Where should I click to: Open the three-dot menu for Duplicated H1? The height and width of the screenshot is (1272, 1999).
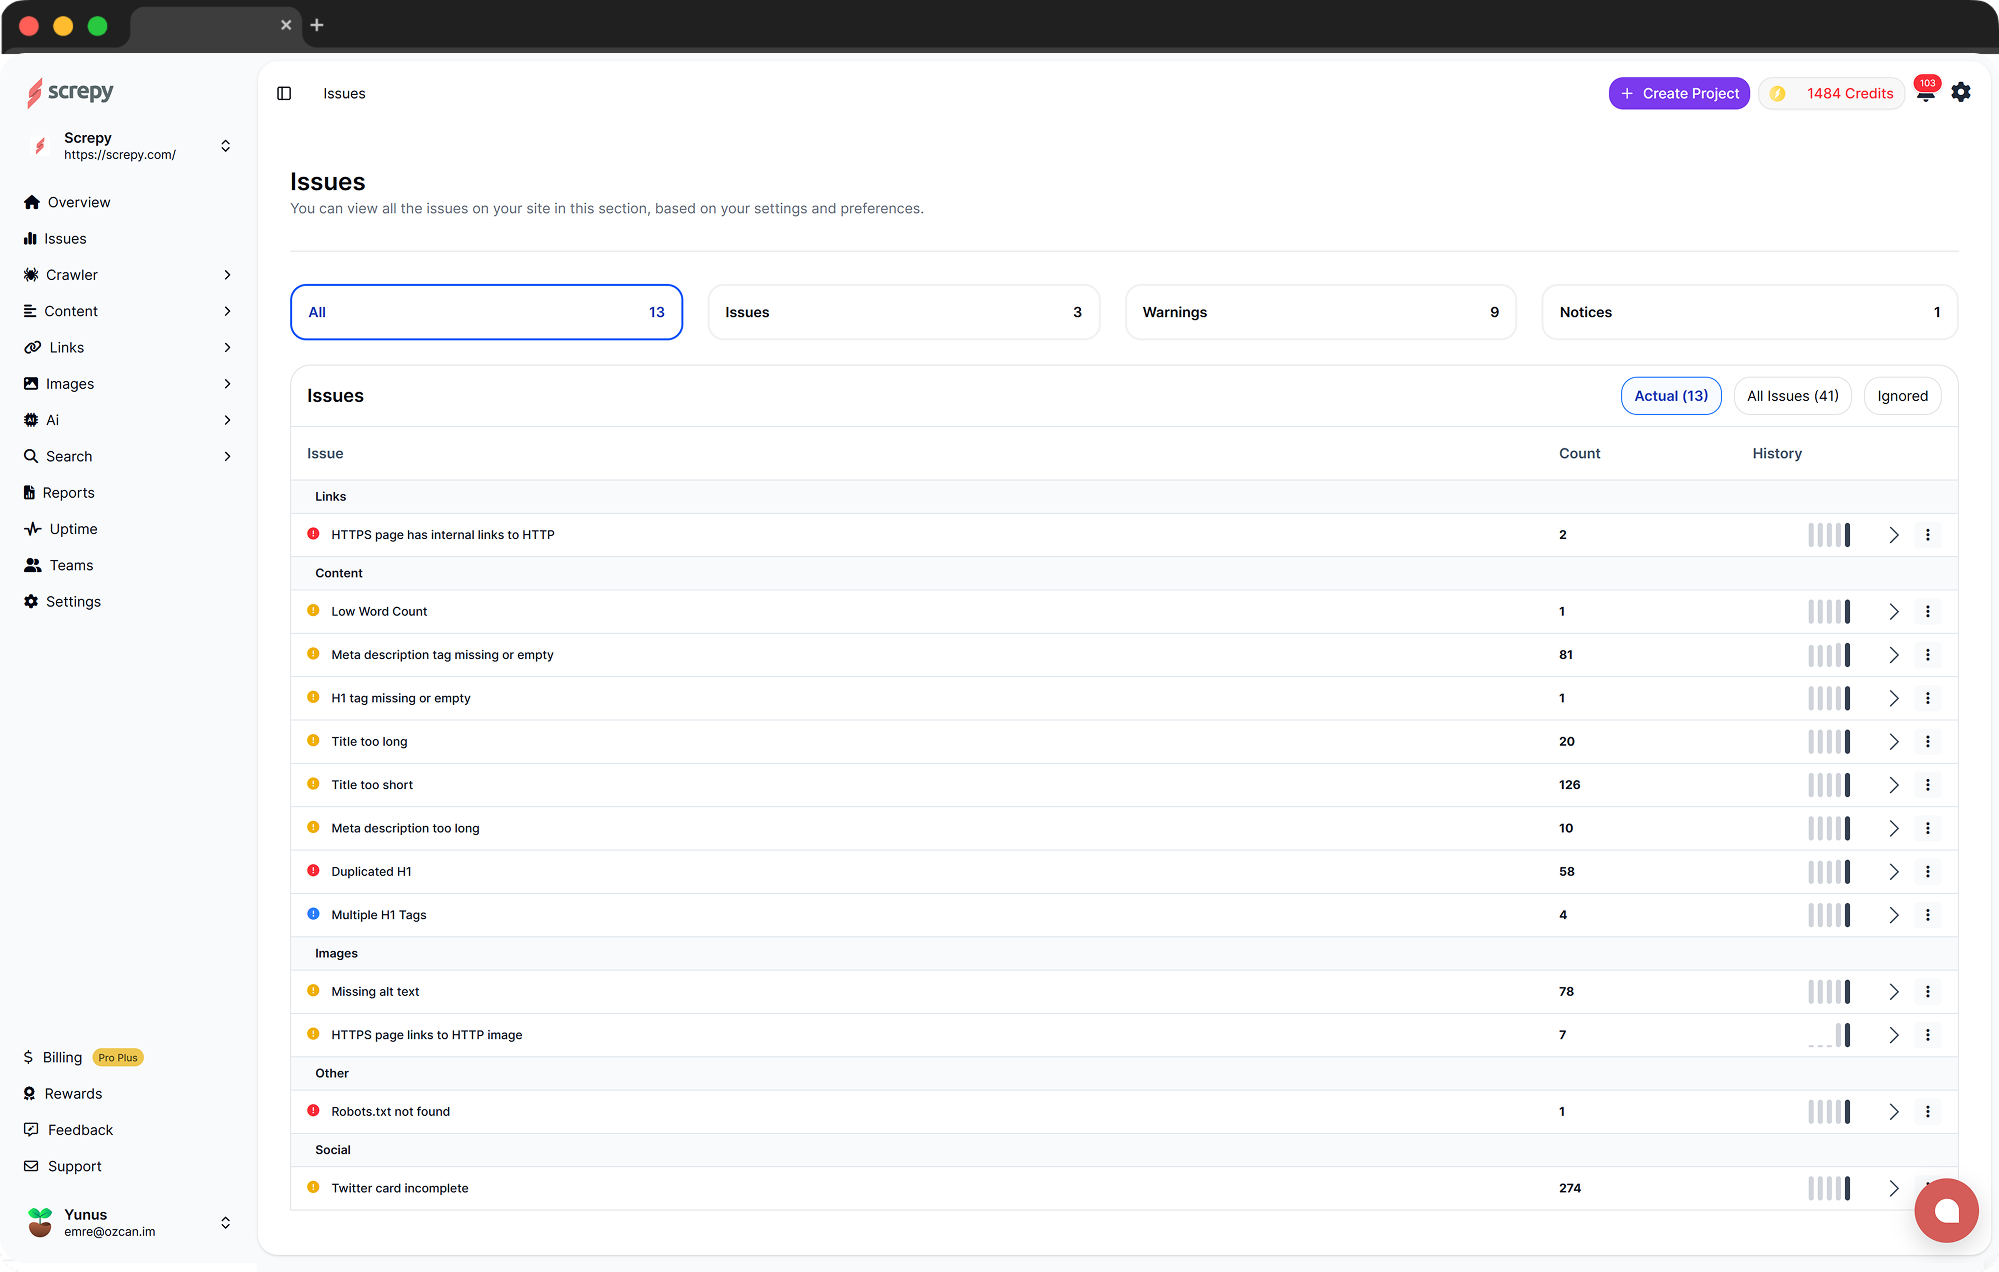tap(1928, 872)
